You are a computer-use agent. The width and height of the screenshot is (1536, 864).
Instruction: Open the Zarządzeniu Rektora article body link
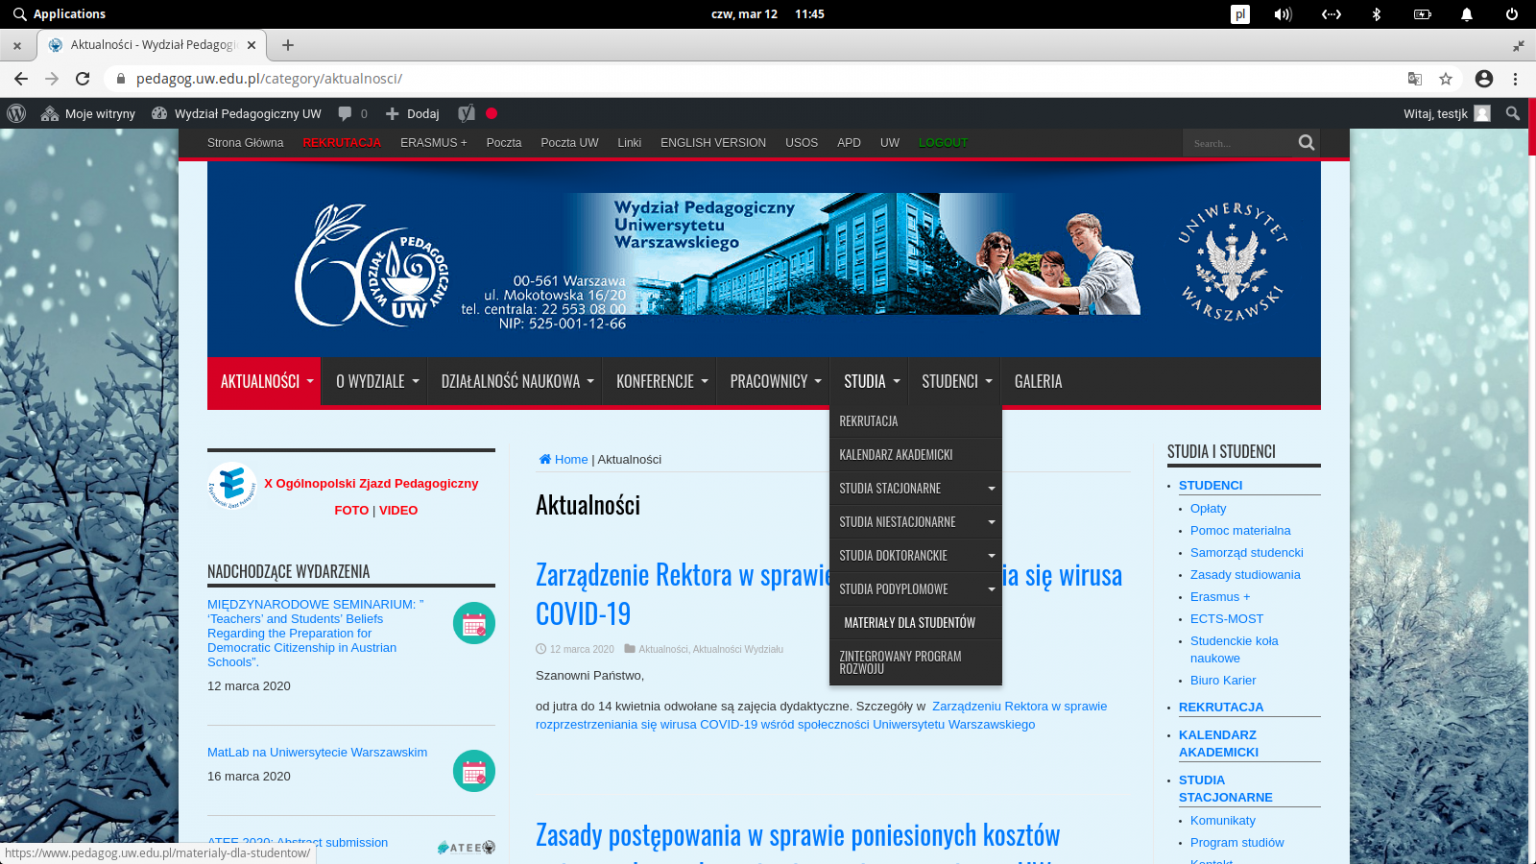821,716
